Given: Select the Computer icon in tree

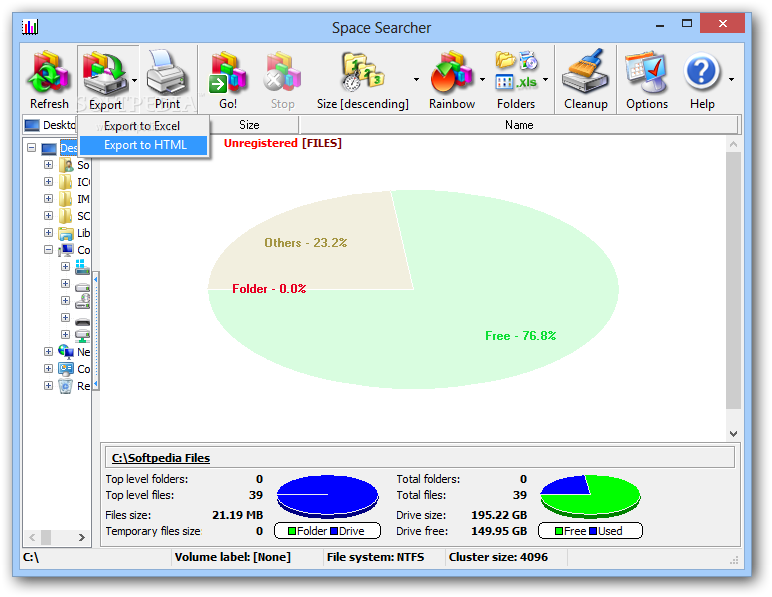Looking at the screenshot, I should pos(66,250).
